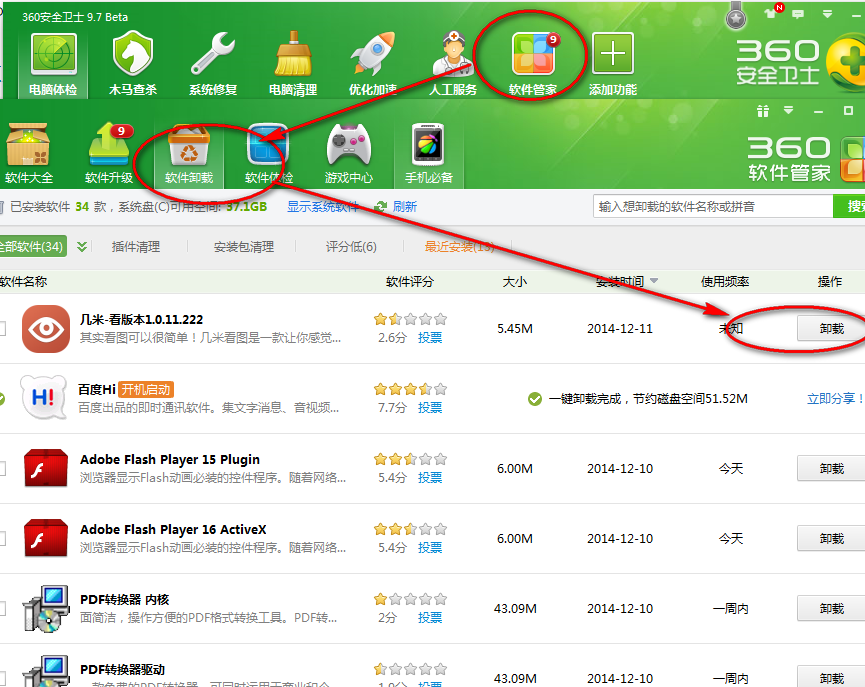
Task: Click 百度Hi app icon
Action: (44, 398)
